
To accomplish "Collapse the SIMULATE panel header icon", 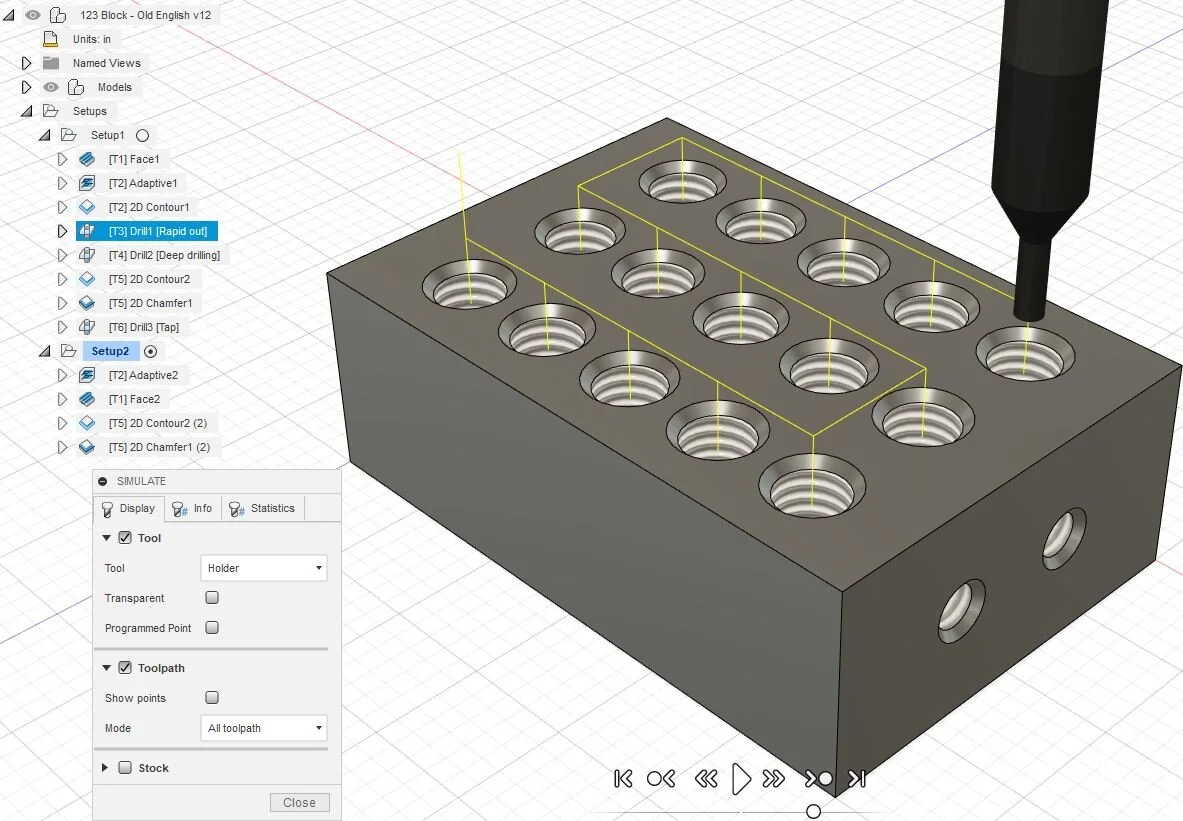I will [x=103, y=481].
